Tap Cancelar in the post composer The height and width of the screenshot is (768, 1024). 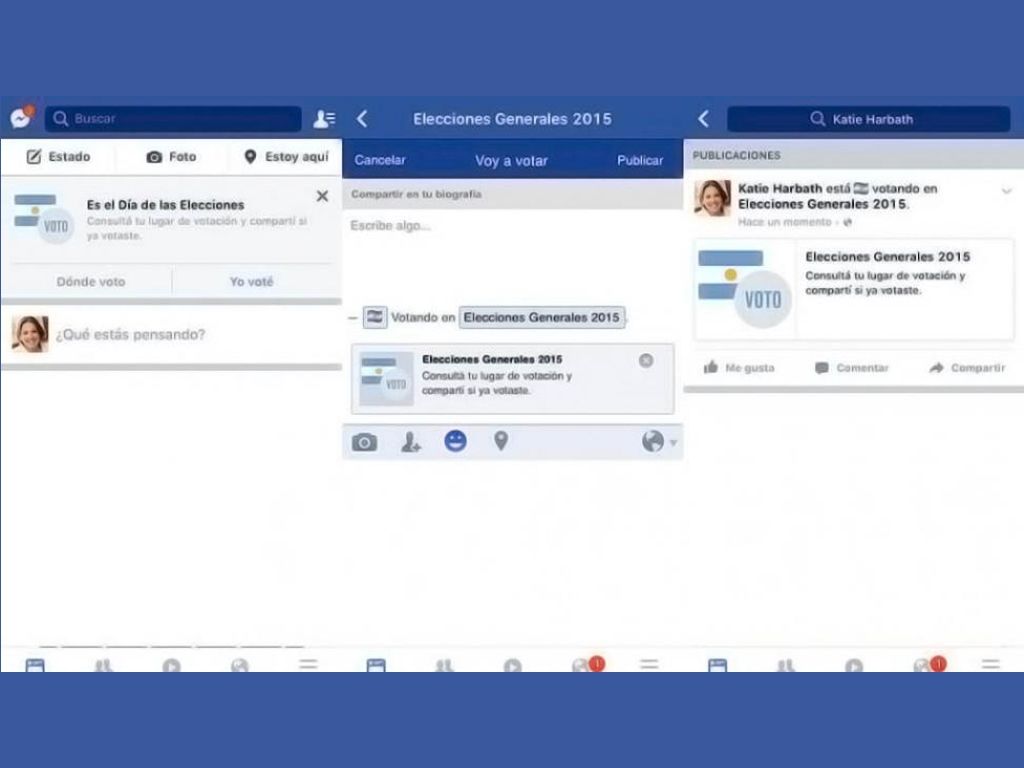tap(379, 160)
